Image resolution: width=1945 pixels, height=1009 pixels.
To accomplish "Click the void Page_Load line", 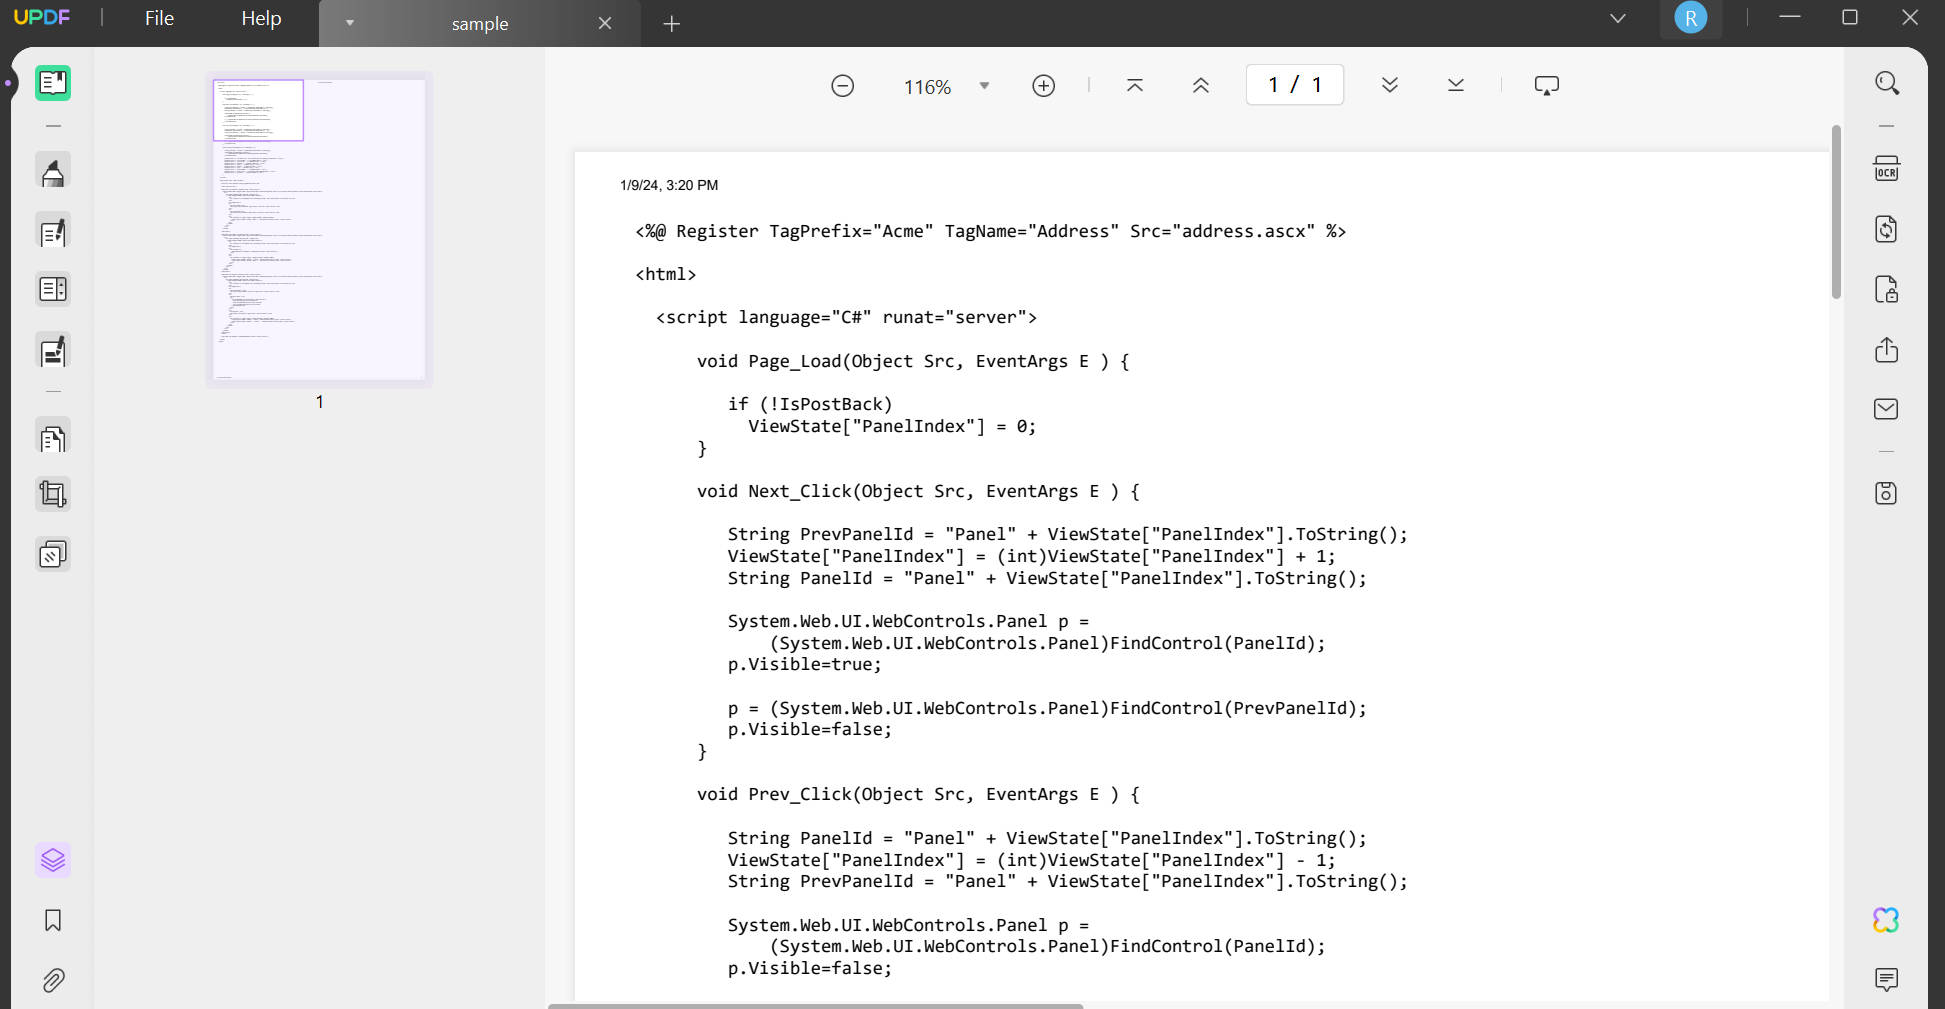I will [x=913, y=361].
